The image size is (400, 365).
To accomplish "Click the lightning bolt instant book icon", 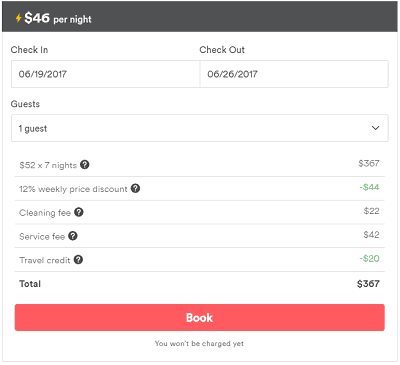I will (x=19, y=18).
